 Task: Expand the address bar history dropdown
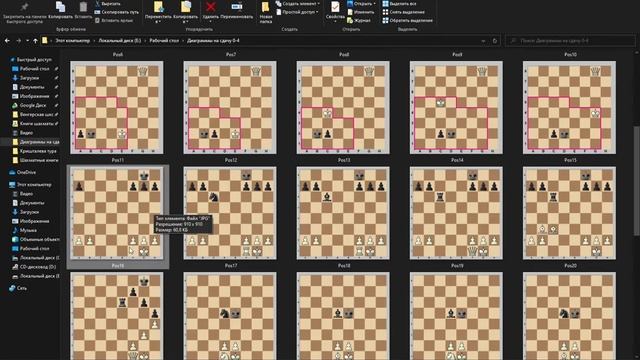[483, 41]
